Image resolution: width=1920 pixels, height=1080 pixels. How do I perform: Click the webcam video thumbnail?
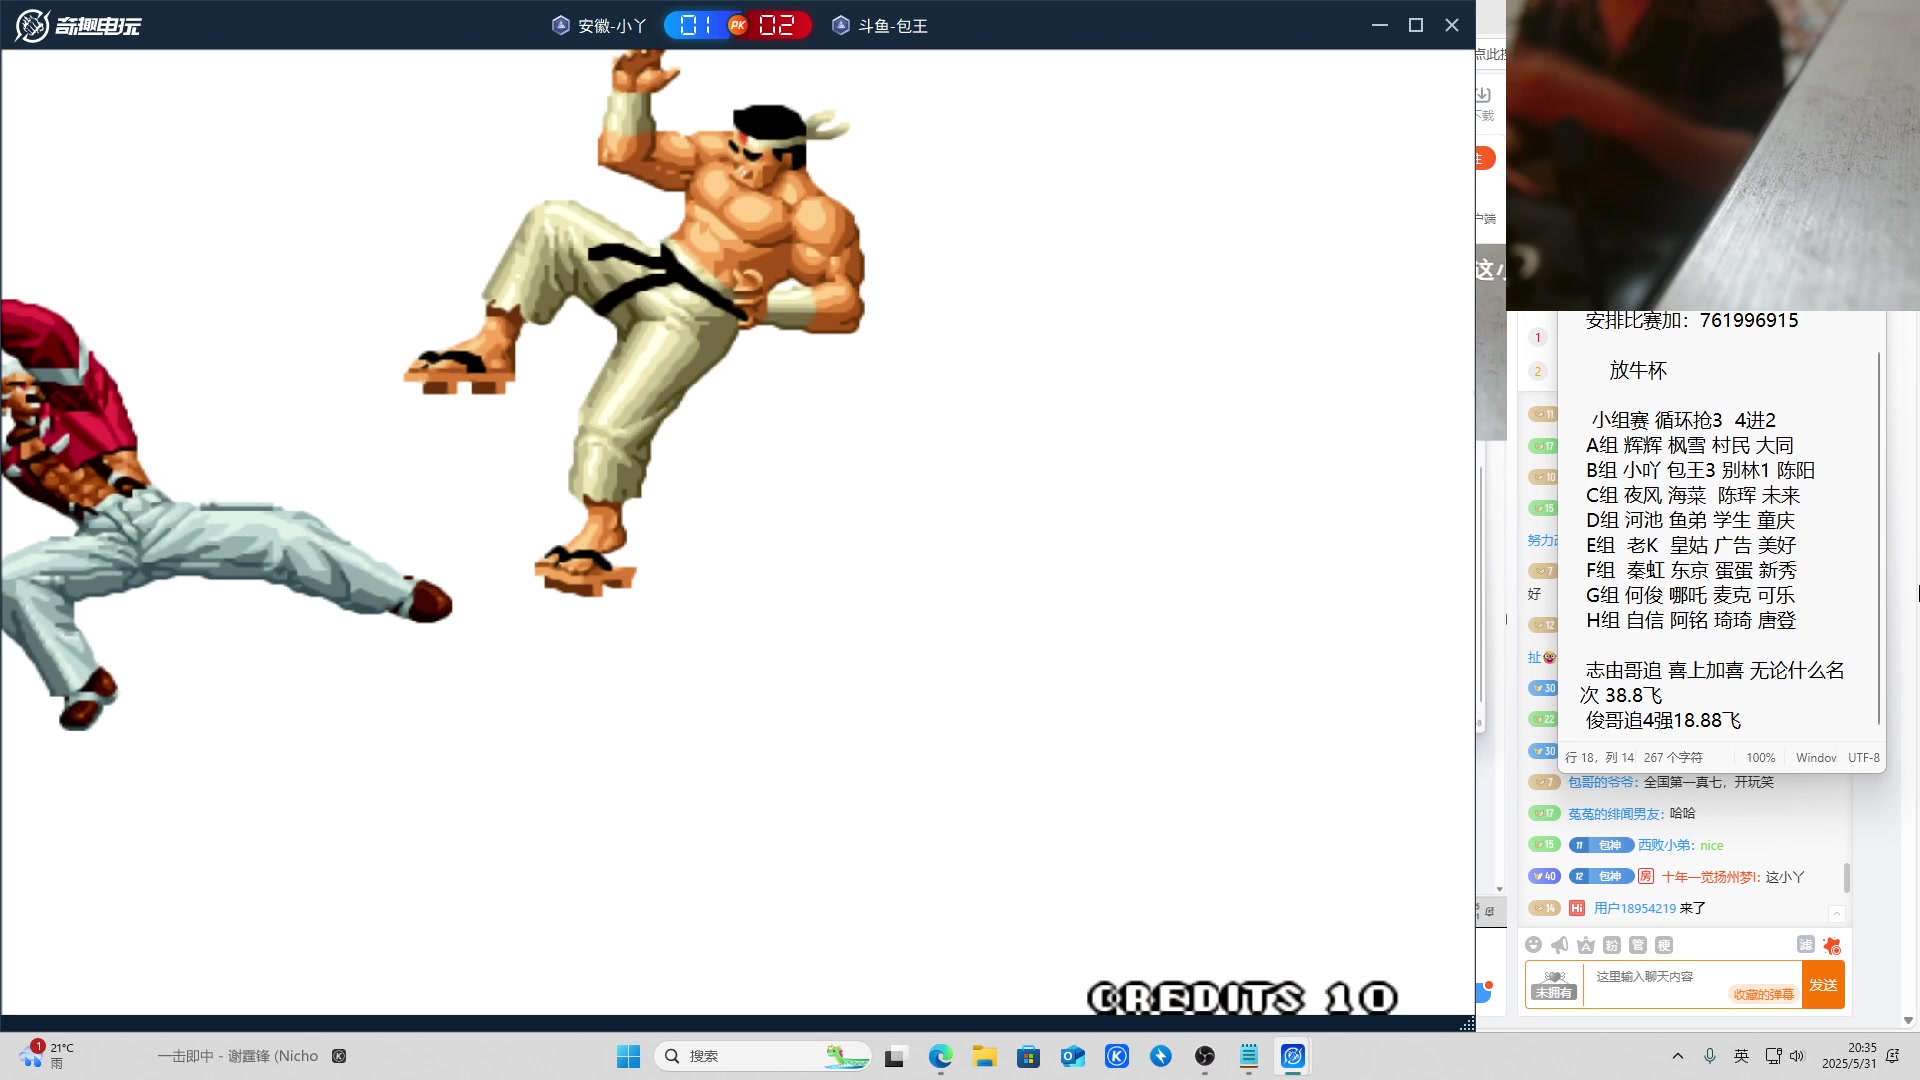pyautogui.click(x=1713, y=155)
